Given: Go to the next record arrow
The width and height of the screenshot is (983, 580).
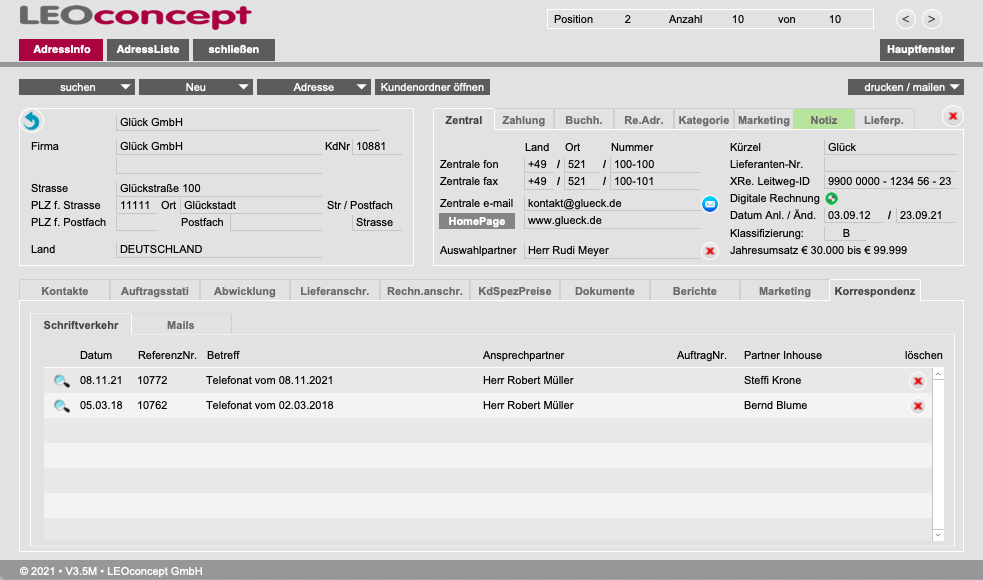Looking at the screenshot, I should pos(931,19).
